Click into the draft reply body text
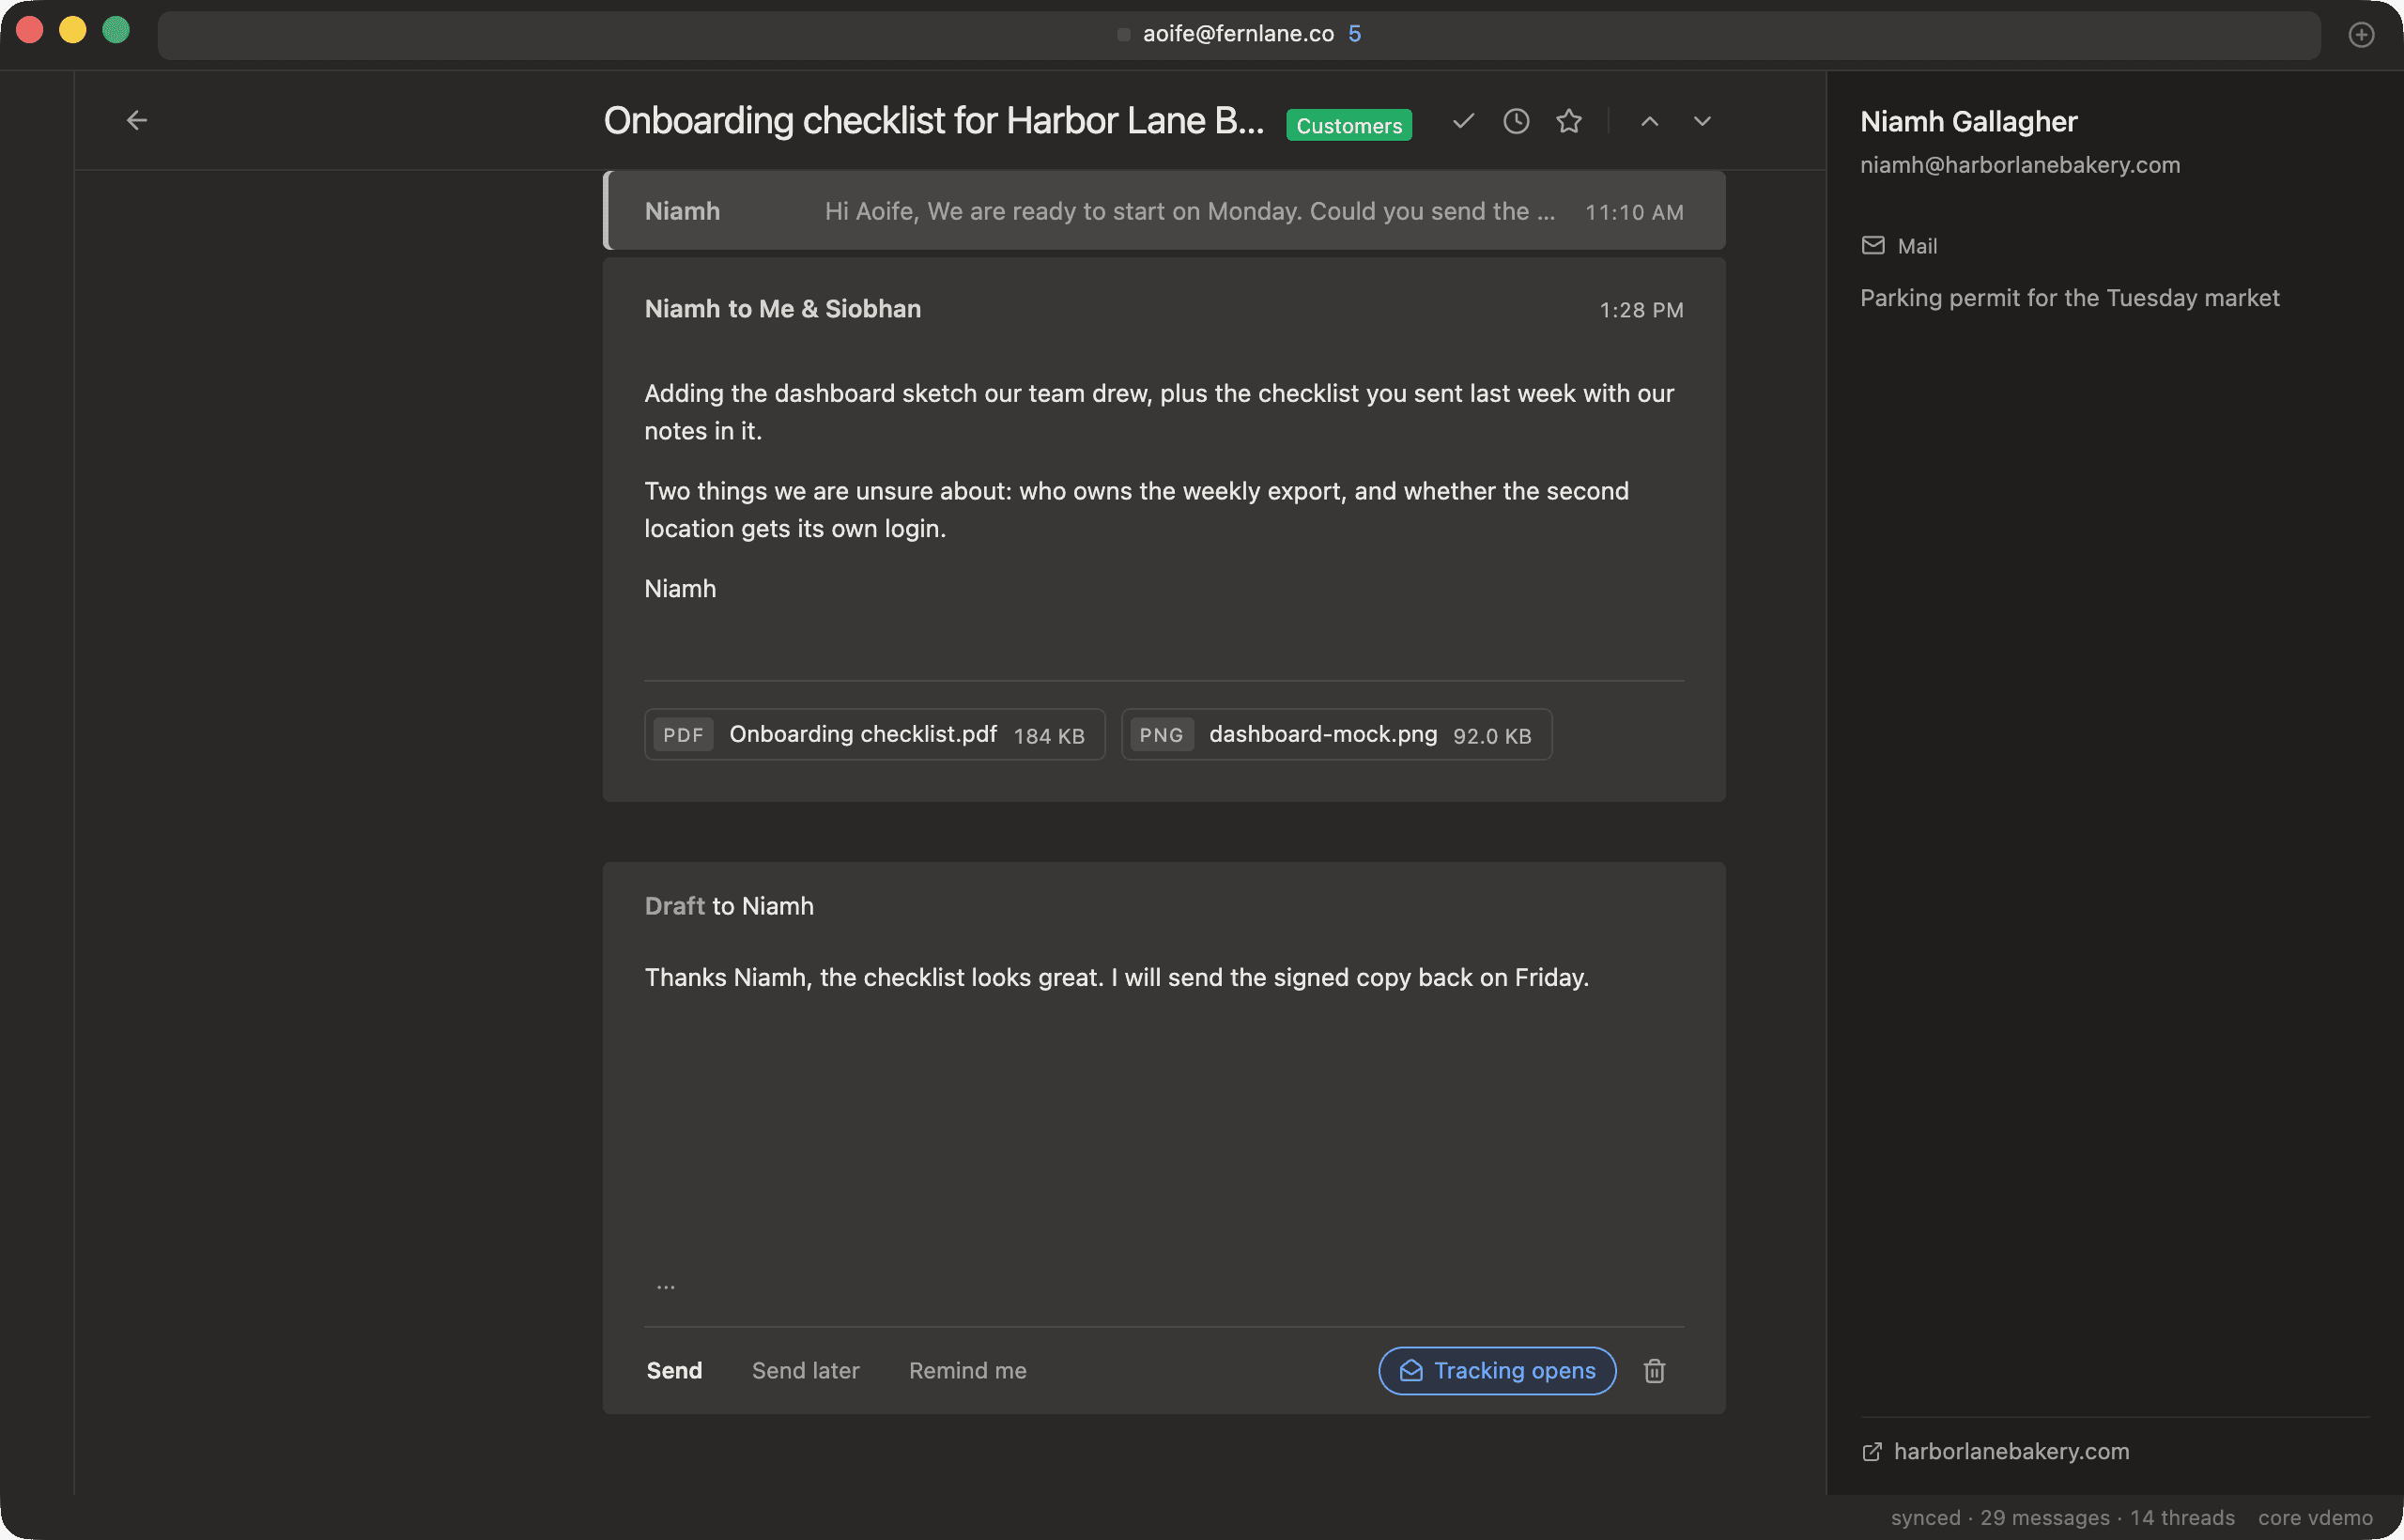The height and width of the screenshot is (1540, 2404). (x=1116, y=977)
